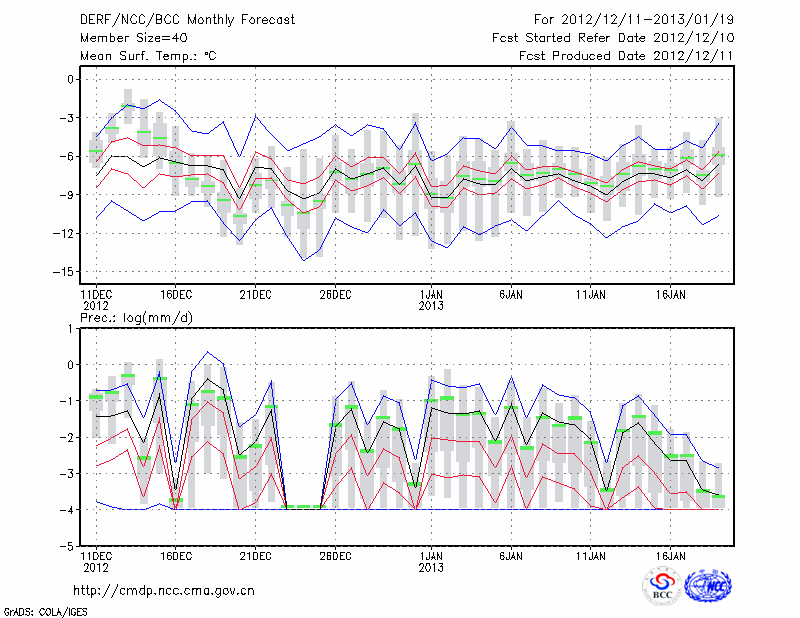800x618 pixels.
Task: Click the NCC globe logo icon
Action: click(x=707, y=586)
